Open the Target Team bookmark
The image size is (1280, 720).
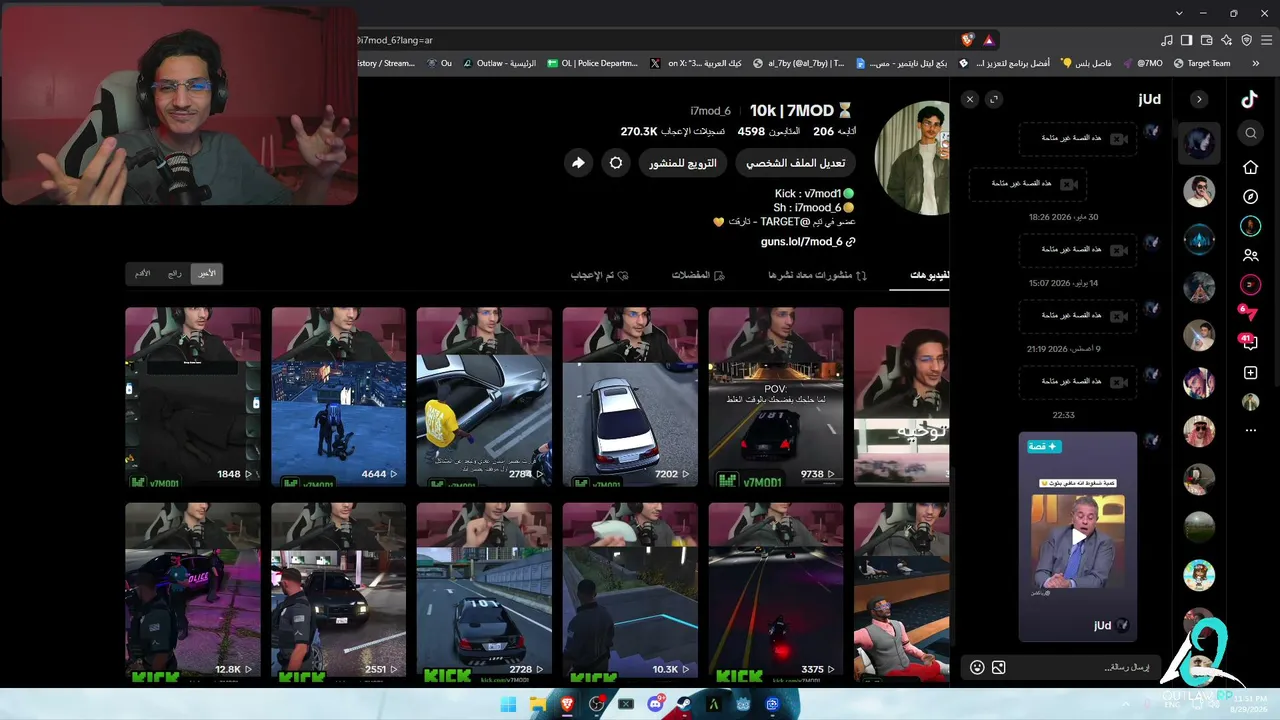[x=1202, y=63]
